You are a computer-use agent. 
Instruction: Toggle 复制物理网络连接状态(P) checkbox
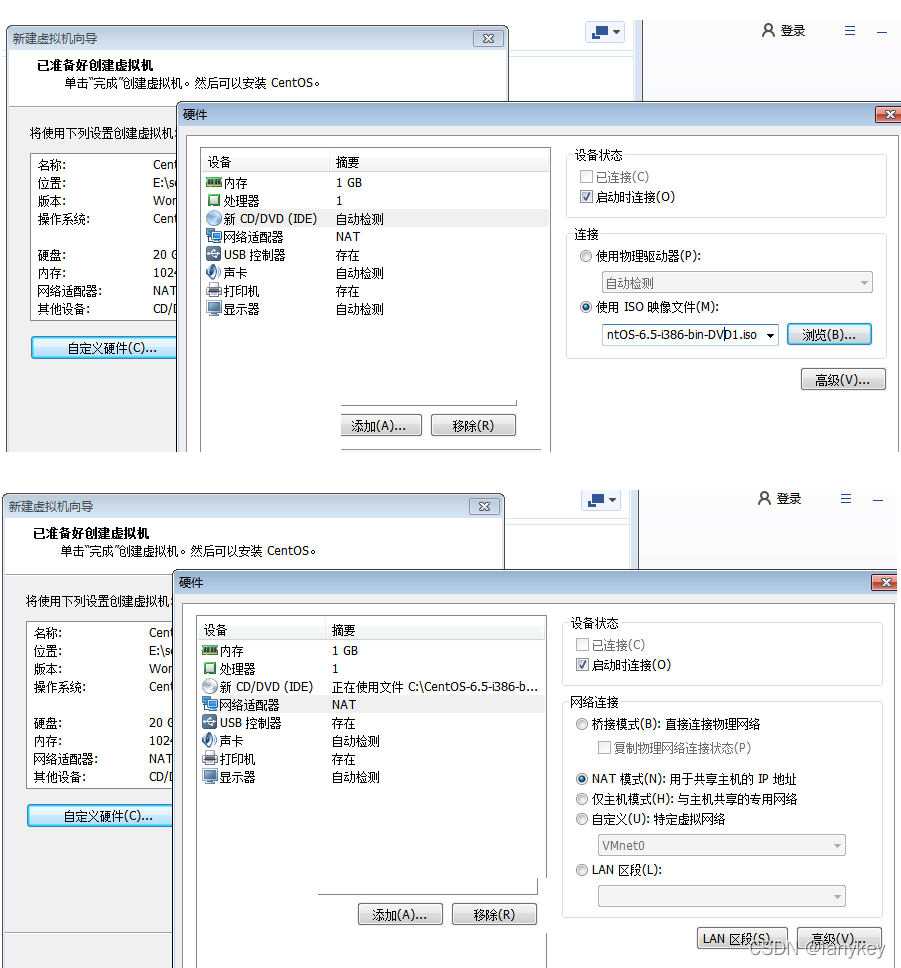[x=605, y=748]
